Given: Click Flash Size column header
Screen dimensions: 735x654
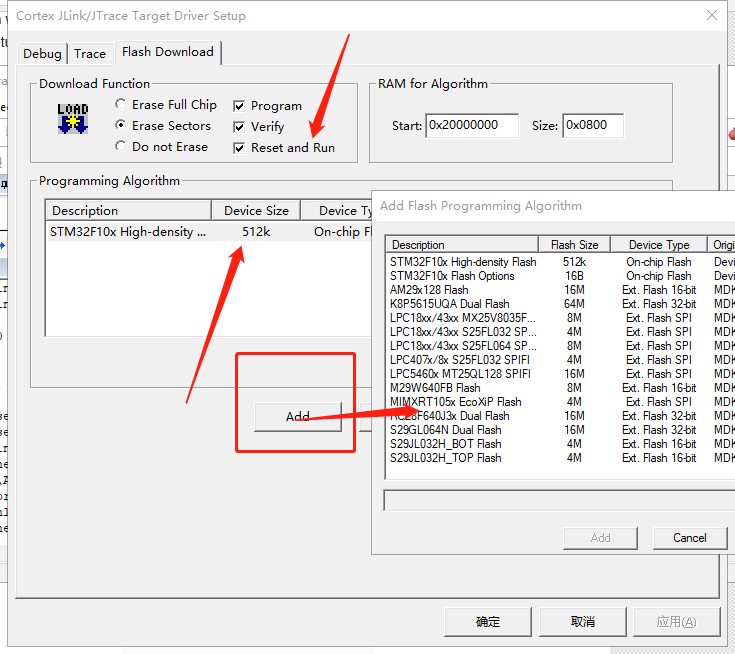Looking at the screenshot, I should [x=574, y=245].
